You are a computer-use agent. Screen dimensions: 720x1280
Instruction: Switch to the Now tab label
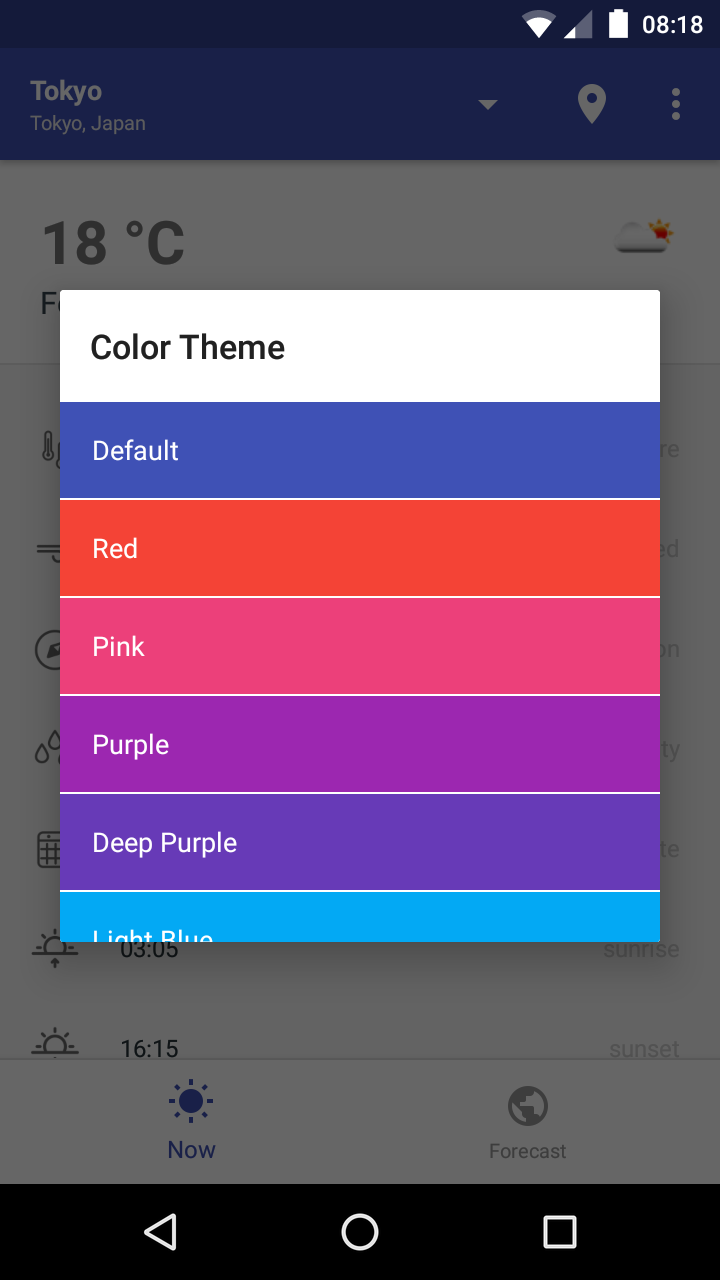[191, 1150]
